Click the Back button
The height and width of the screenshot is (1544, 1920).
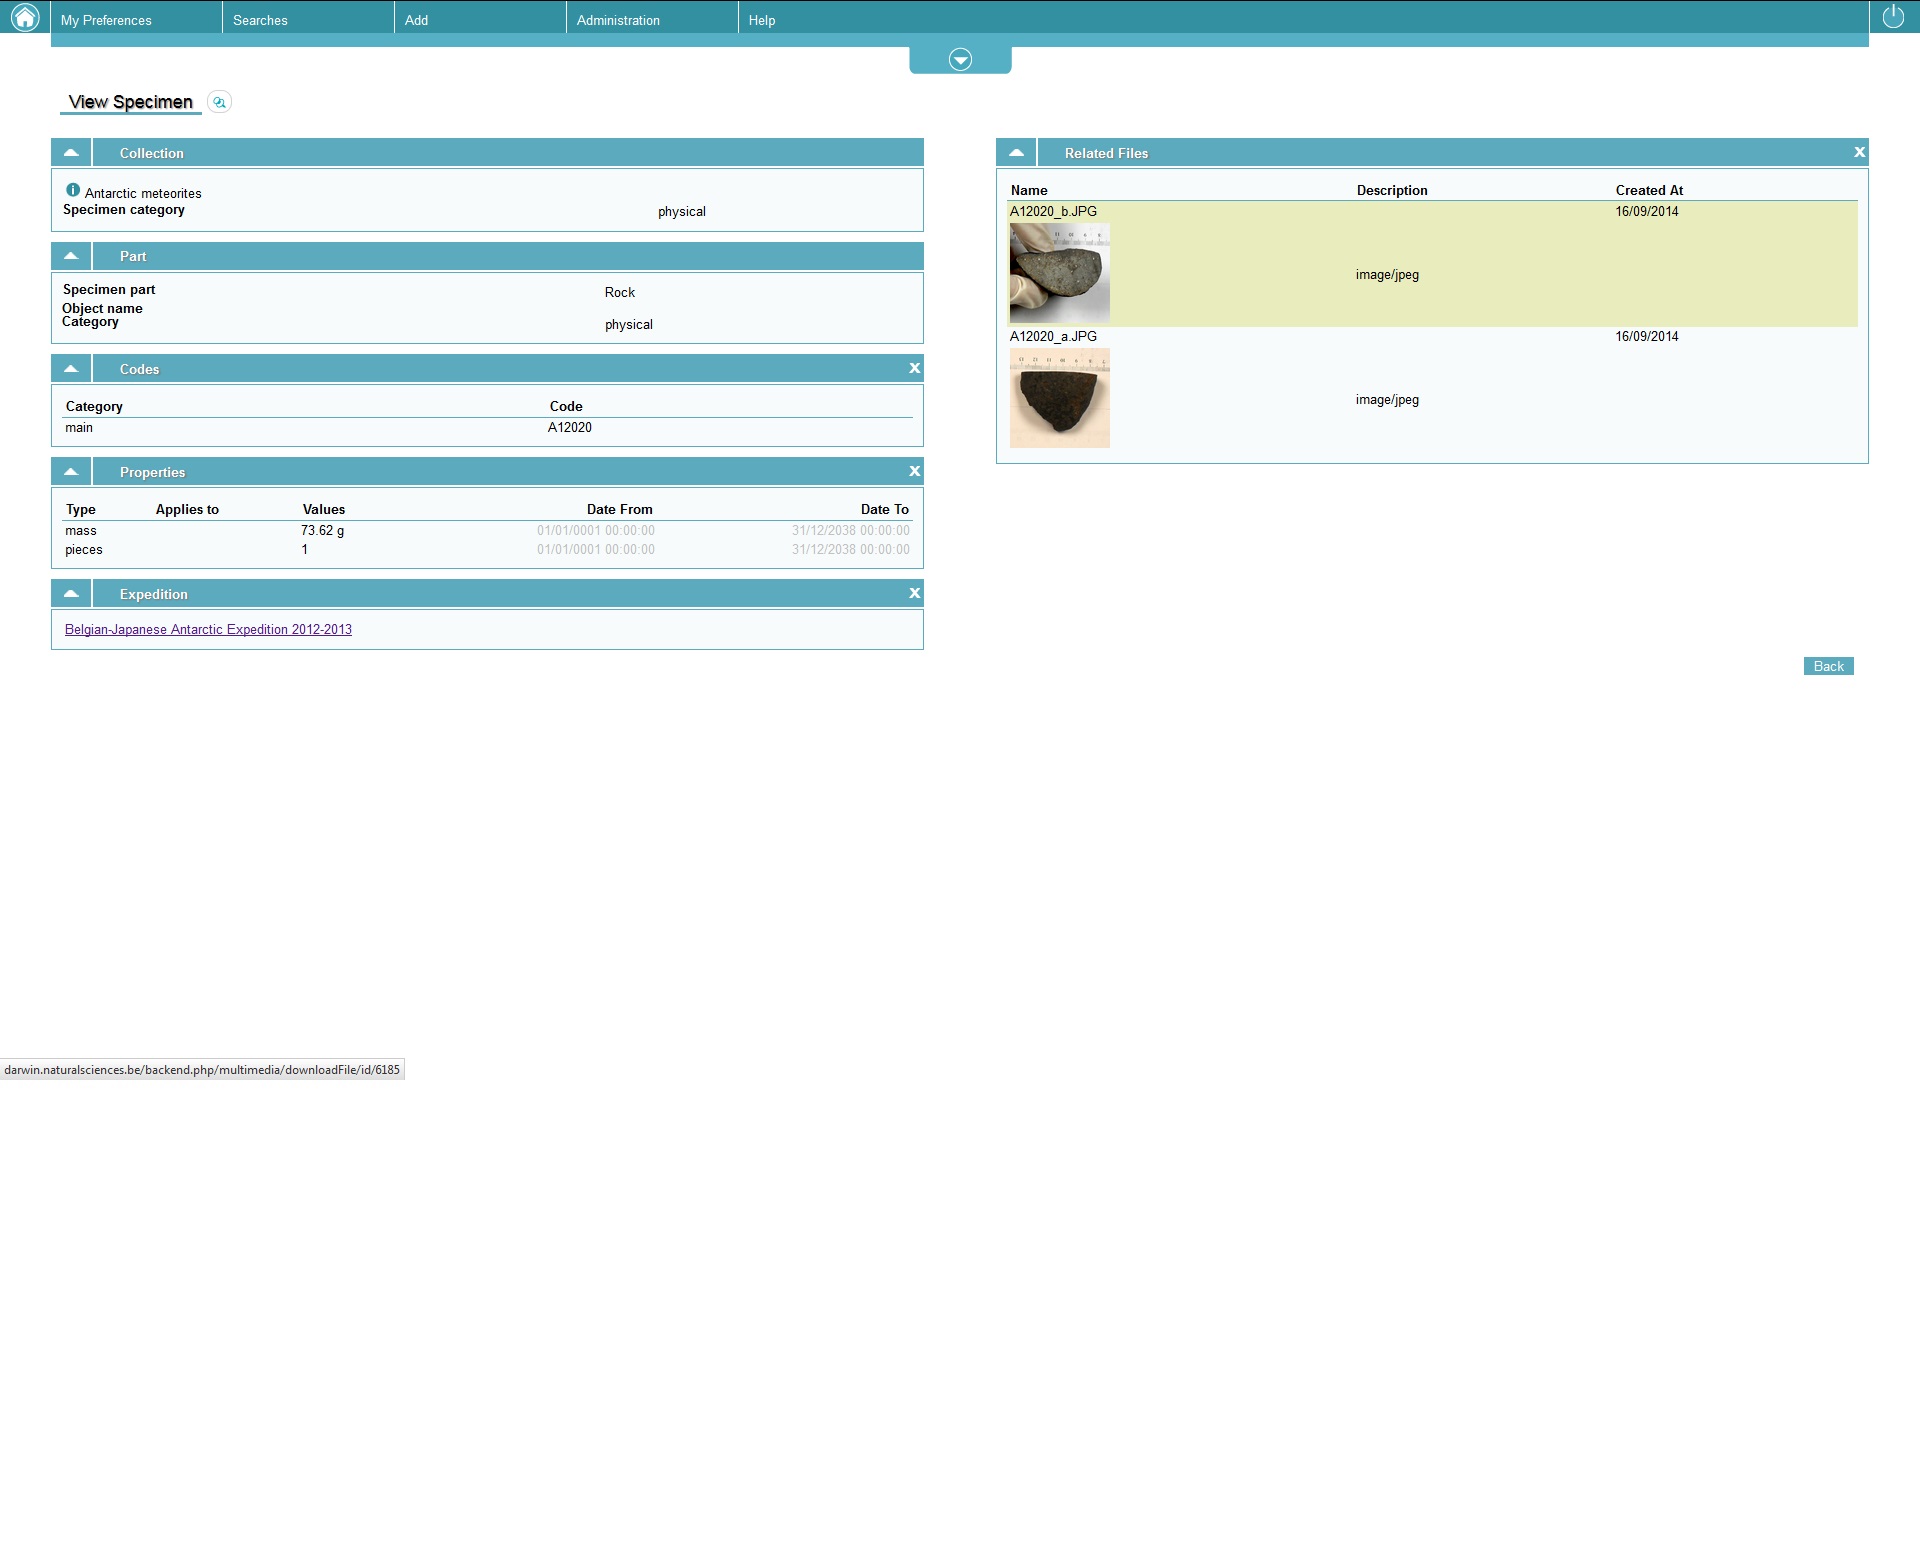pos(1828,667)
